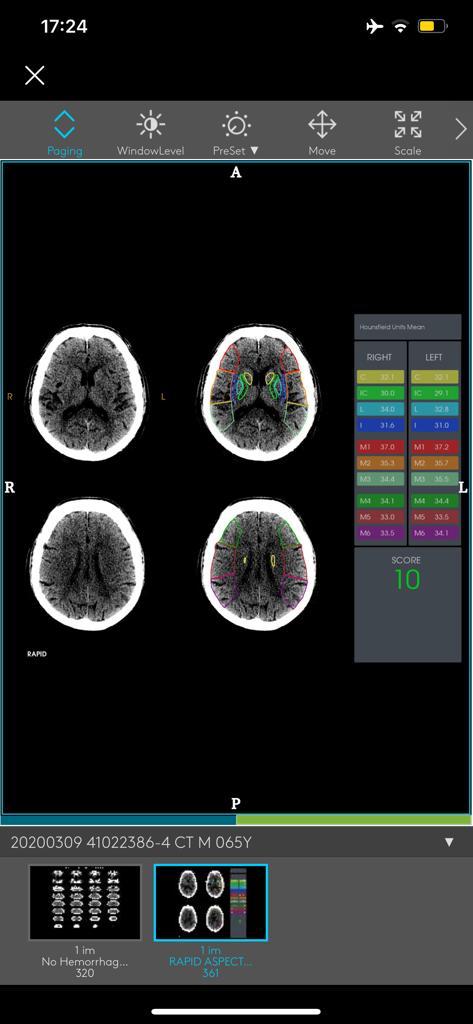Tap the ganglionic CT slice with colored overlay
Viewport: 473px width, 1024px height.
coord(260,393)
